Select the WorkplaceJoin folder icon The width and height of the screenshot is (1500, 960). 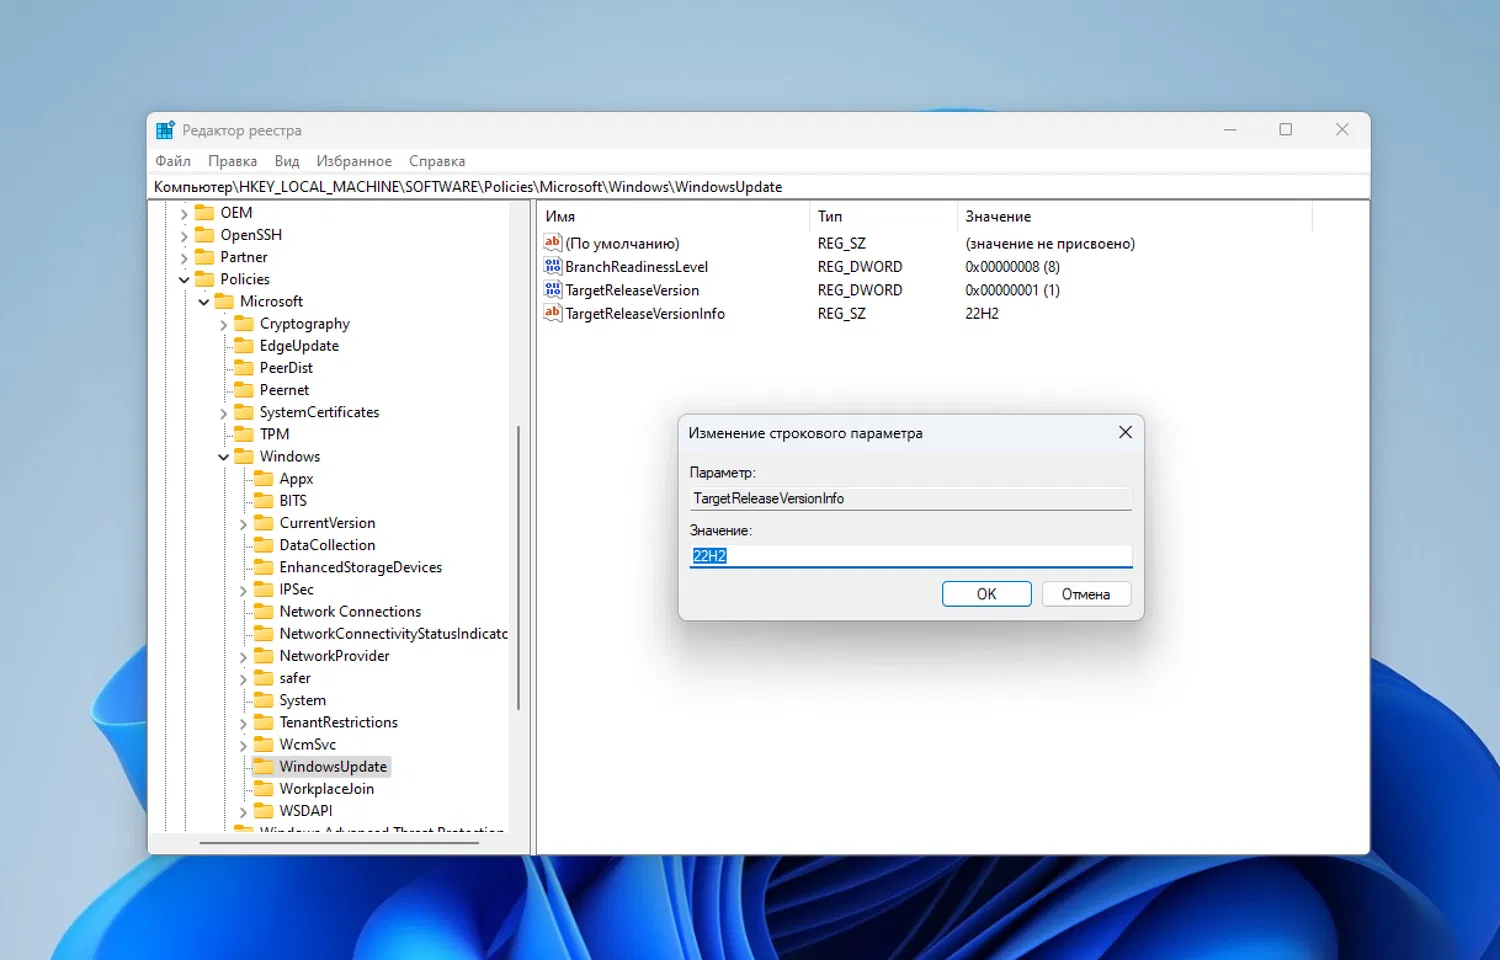[264, 788]
